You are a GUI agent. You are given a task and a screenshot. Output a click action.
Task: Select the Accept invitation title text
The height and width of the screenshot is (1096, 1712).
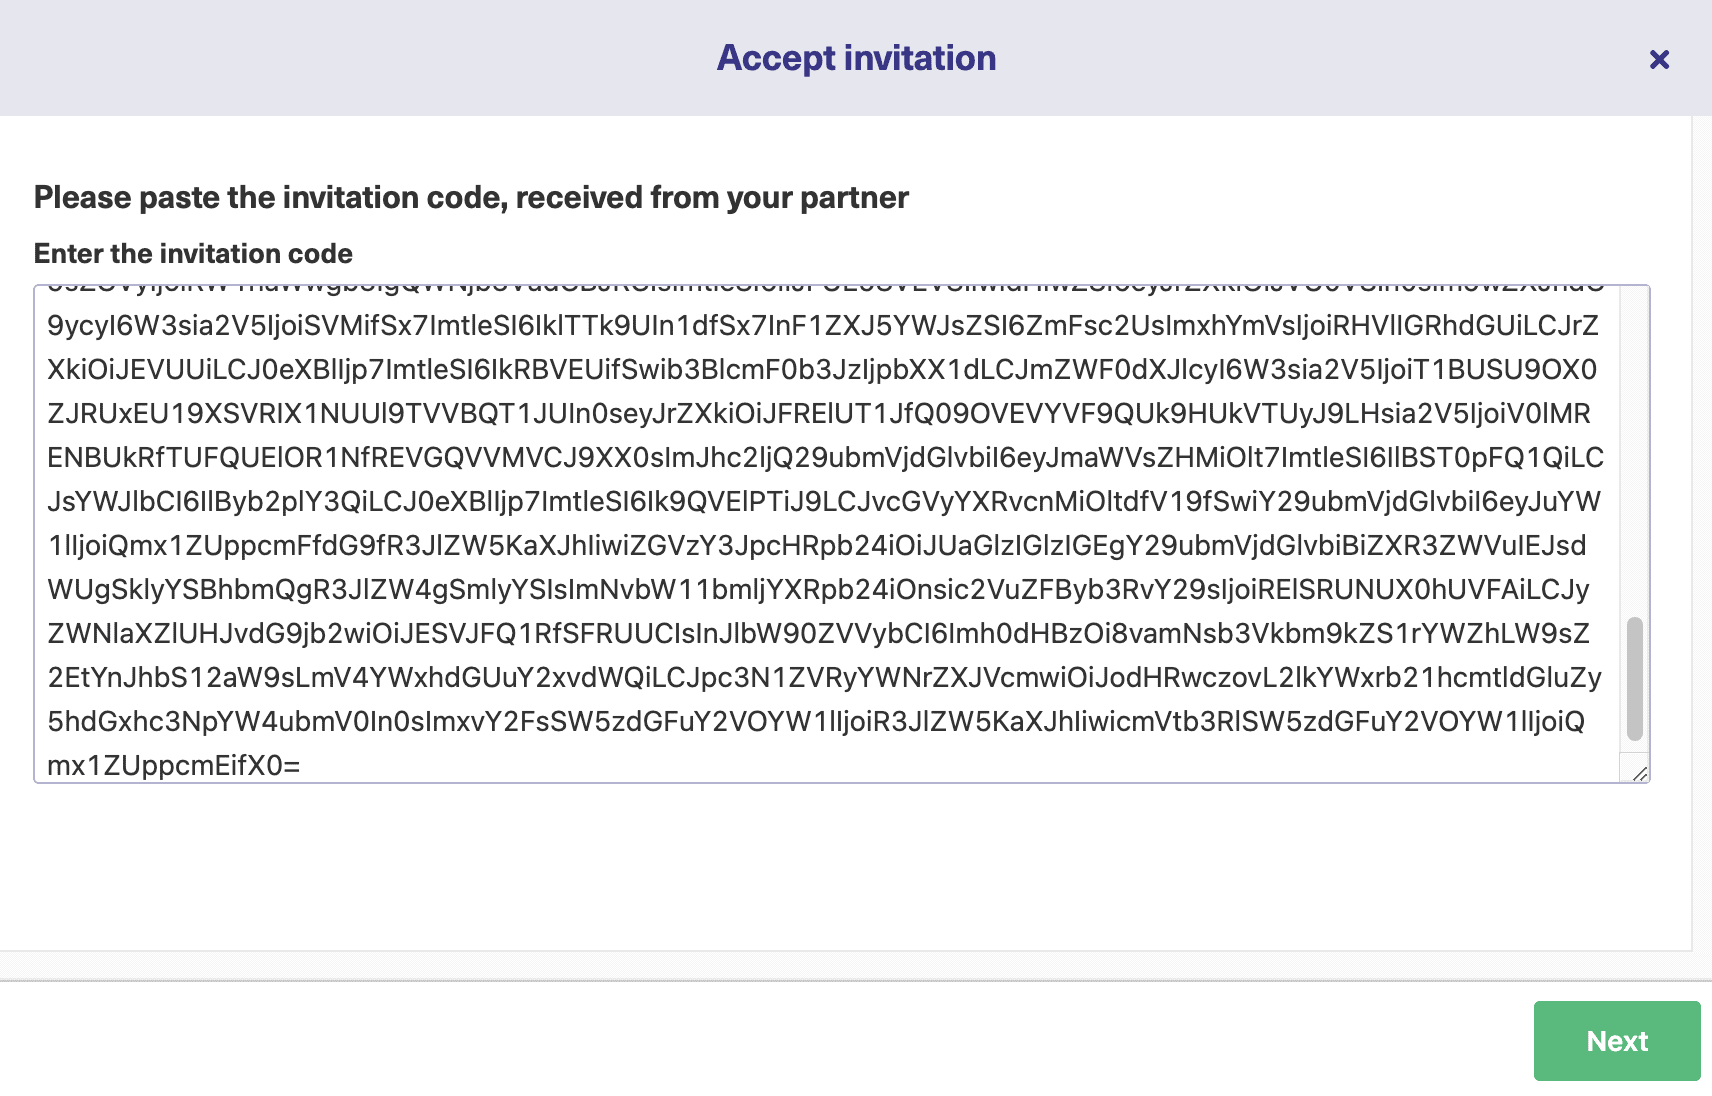pos(856,57)
